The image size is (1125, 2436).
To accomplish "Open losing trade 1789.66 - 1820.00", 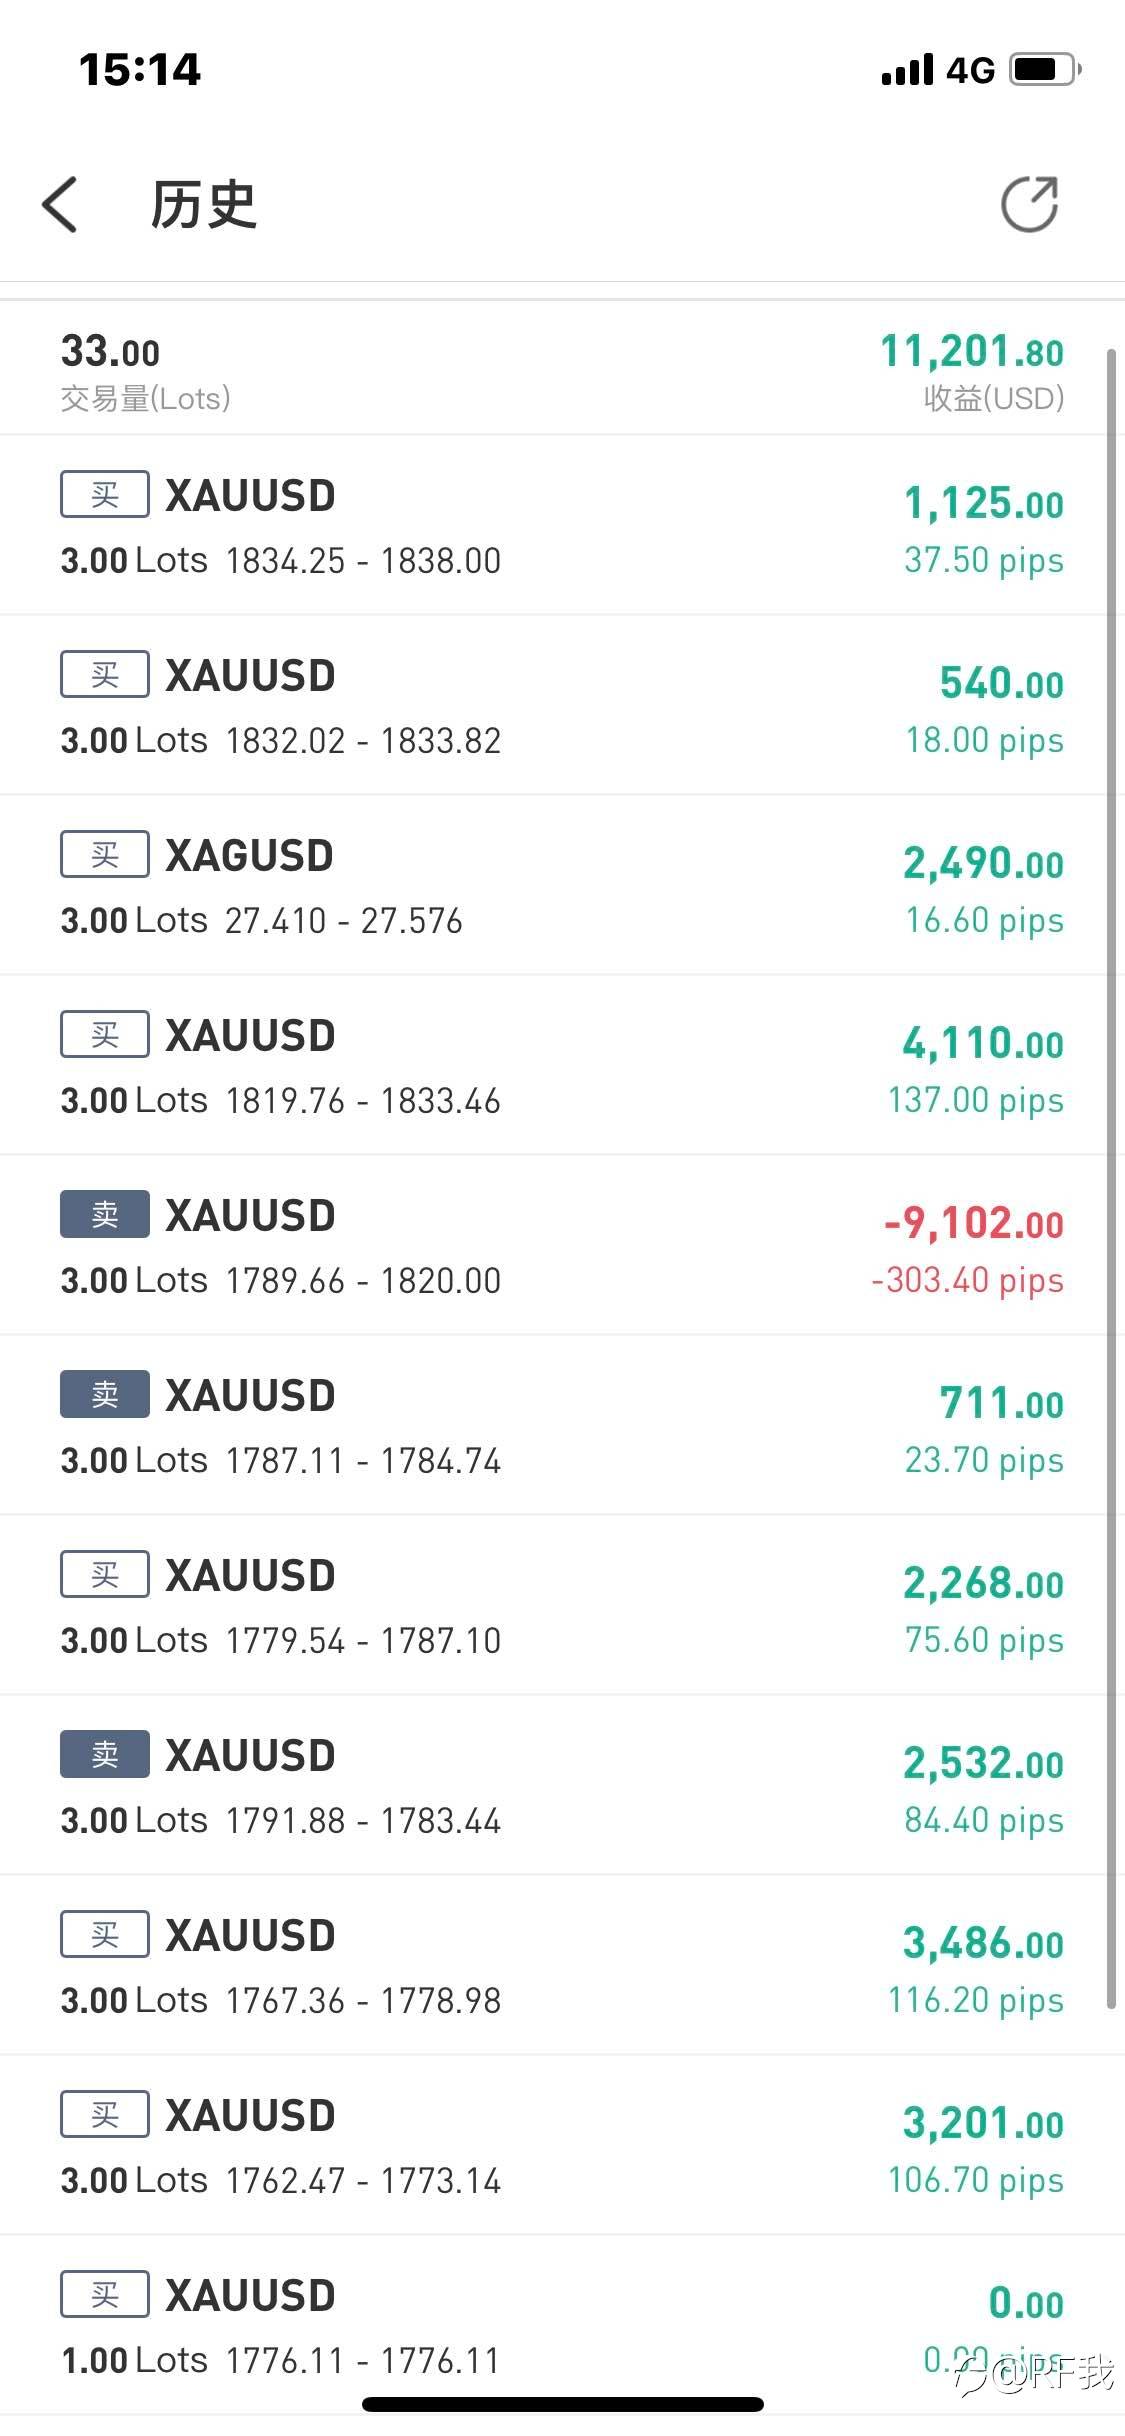I will pyautogui.click(x=560, y=1246).
